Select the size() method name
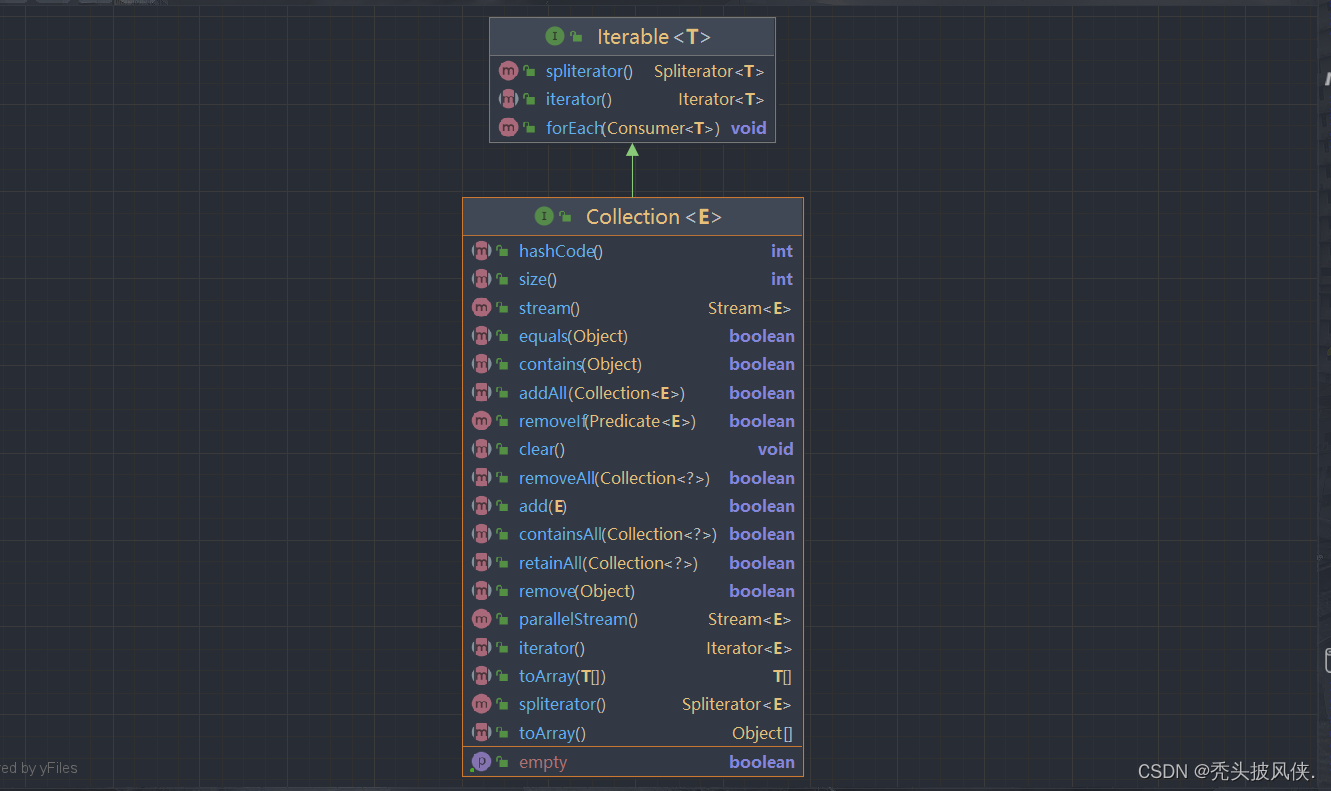1331x791 pixels. (538, 279)
